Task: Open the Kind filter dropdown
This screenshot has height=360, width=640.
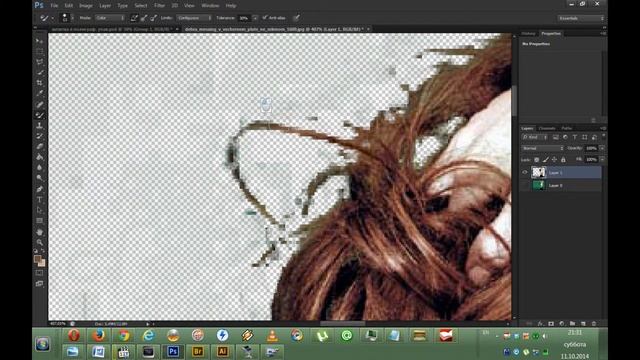Action: [x=535, y=137]
